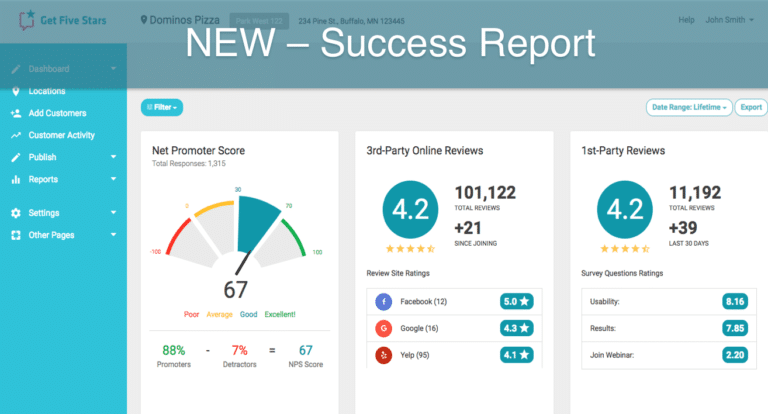Viewport: 768px width, 414px height.
Task: Click the Reports bar chart icon
Action: (x=16, y=179)
